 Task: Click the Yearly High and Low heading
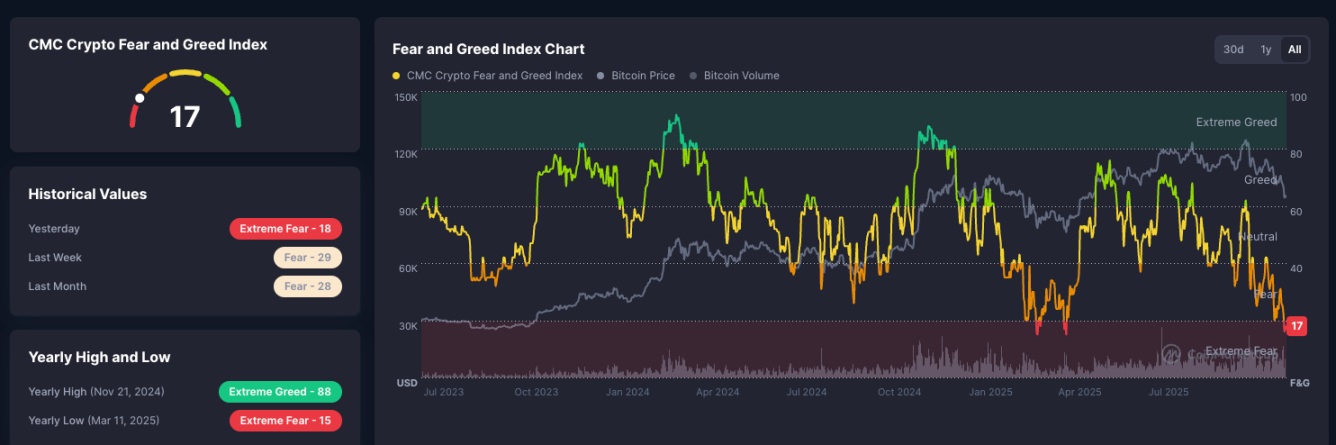click(99, 357)
